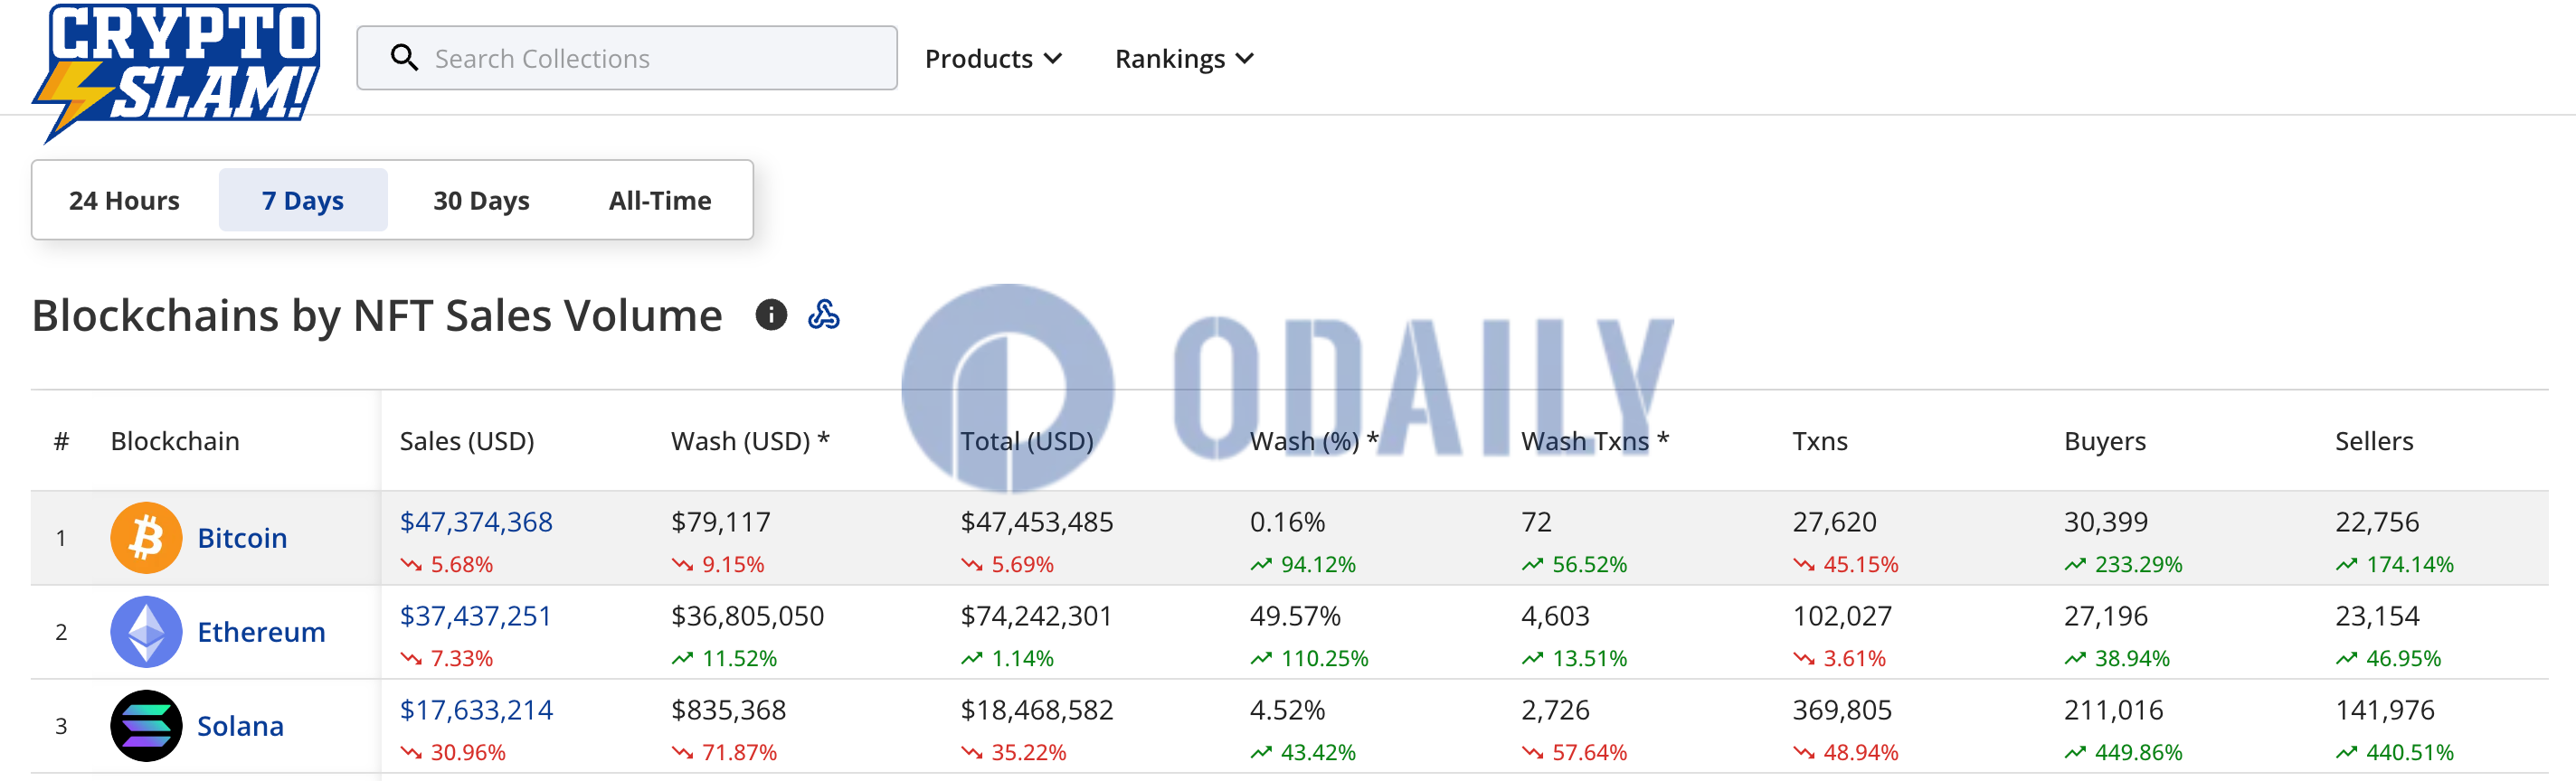
Task: Click Ethereum wash value $36,805,050
Action: [748, 616]
